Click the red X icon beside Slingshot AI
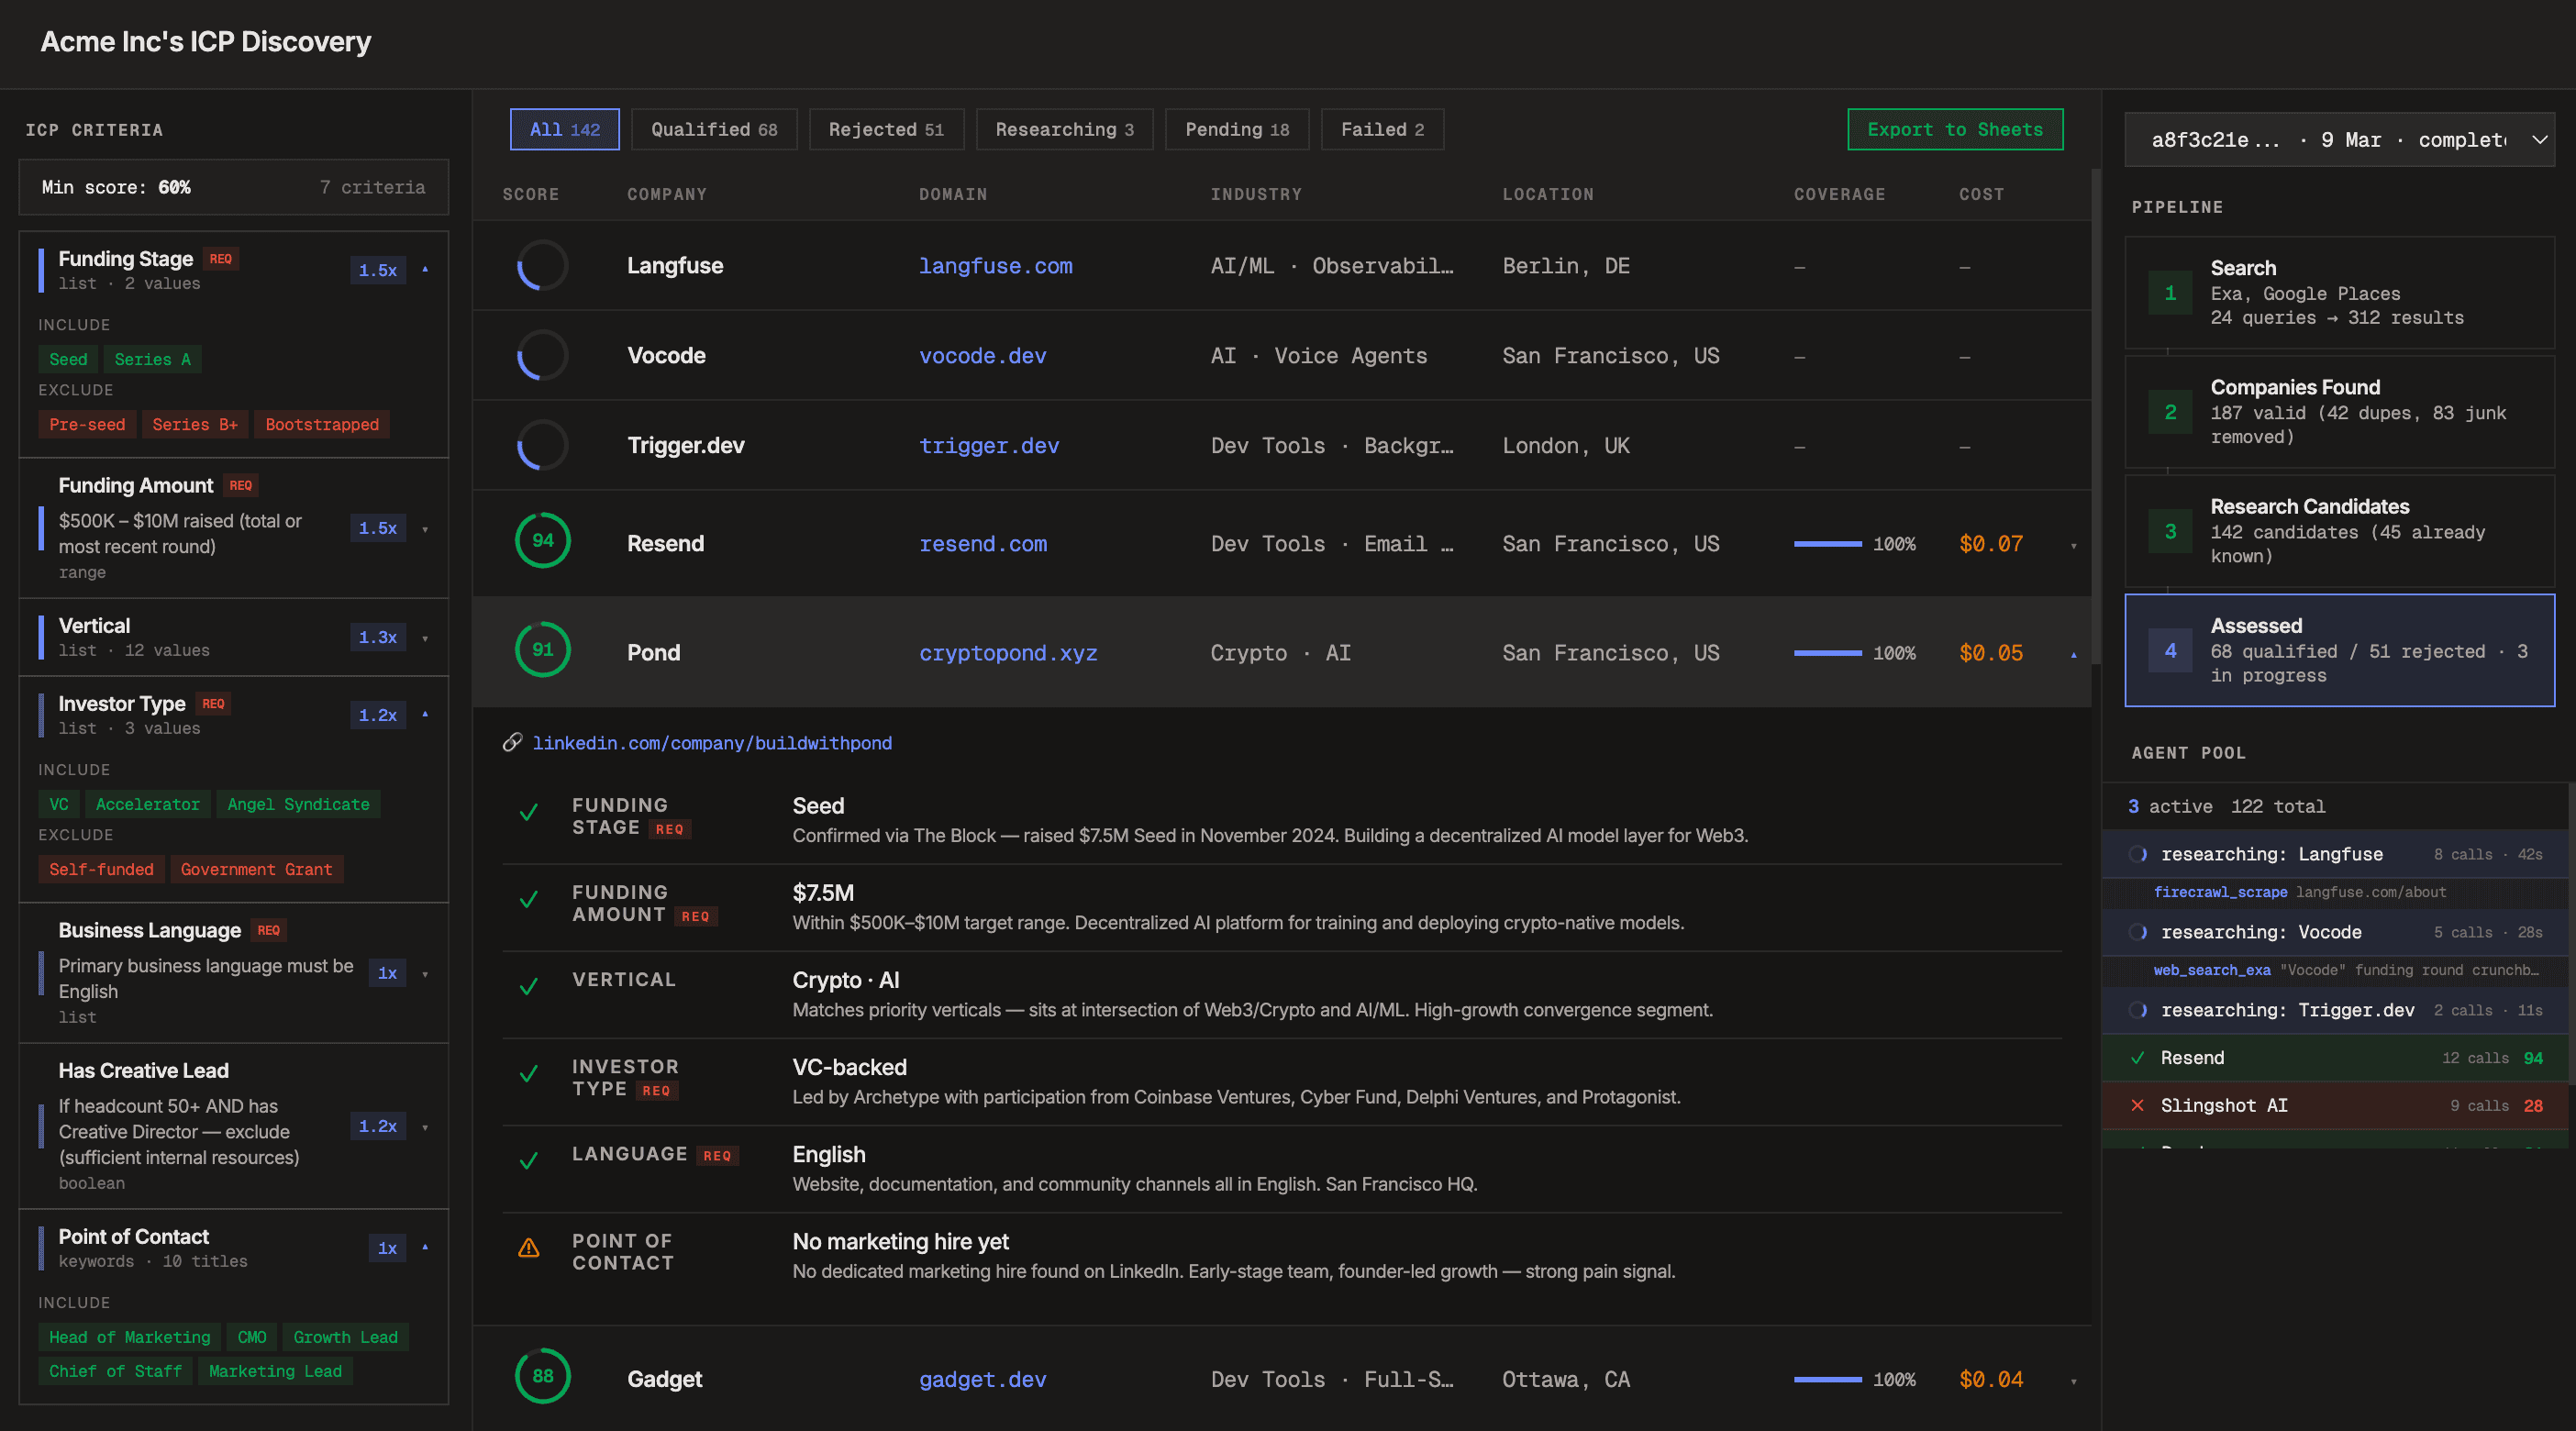Image resolution: width=2576 pixels, height=1431 pixels. 2138,1105
